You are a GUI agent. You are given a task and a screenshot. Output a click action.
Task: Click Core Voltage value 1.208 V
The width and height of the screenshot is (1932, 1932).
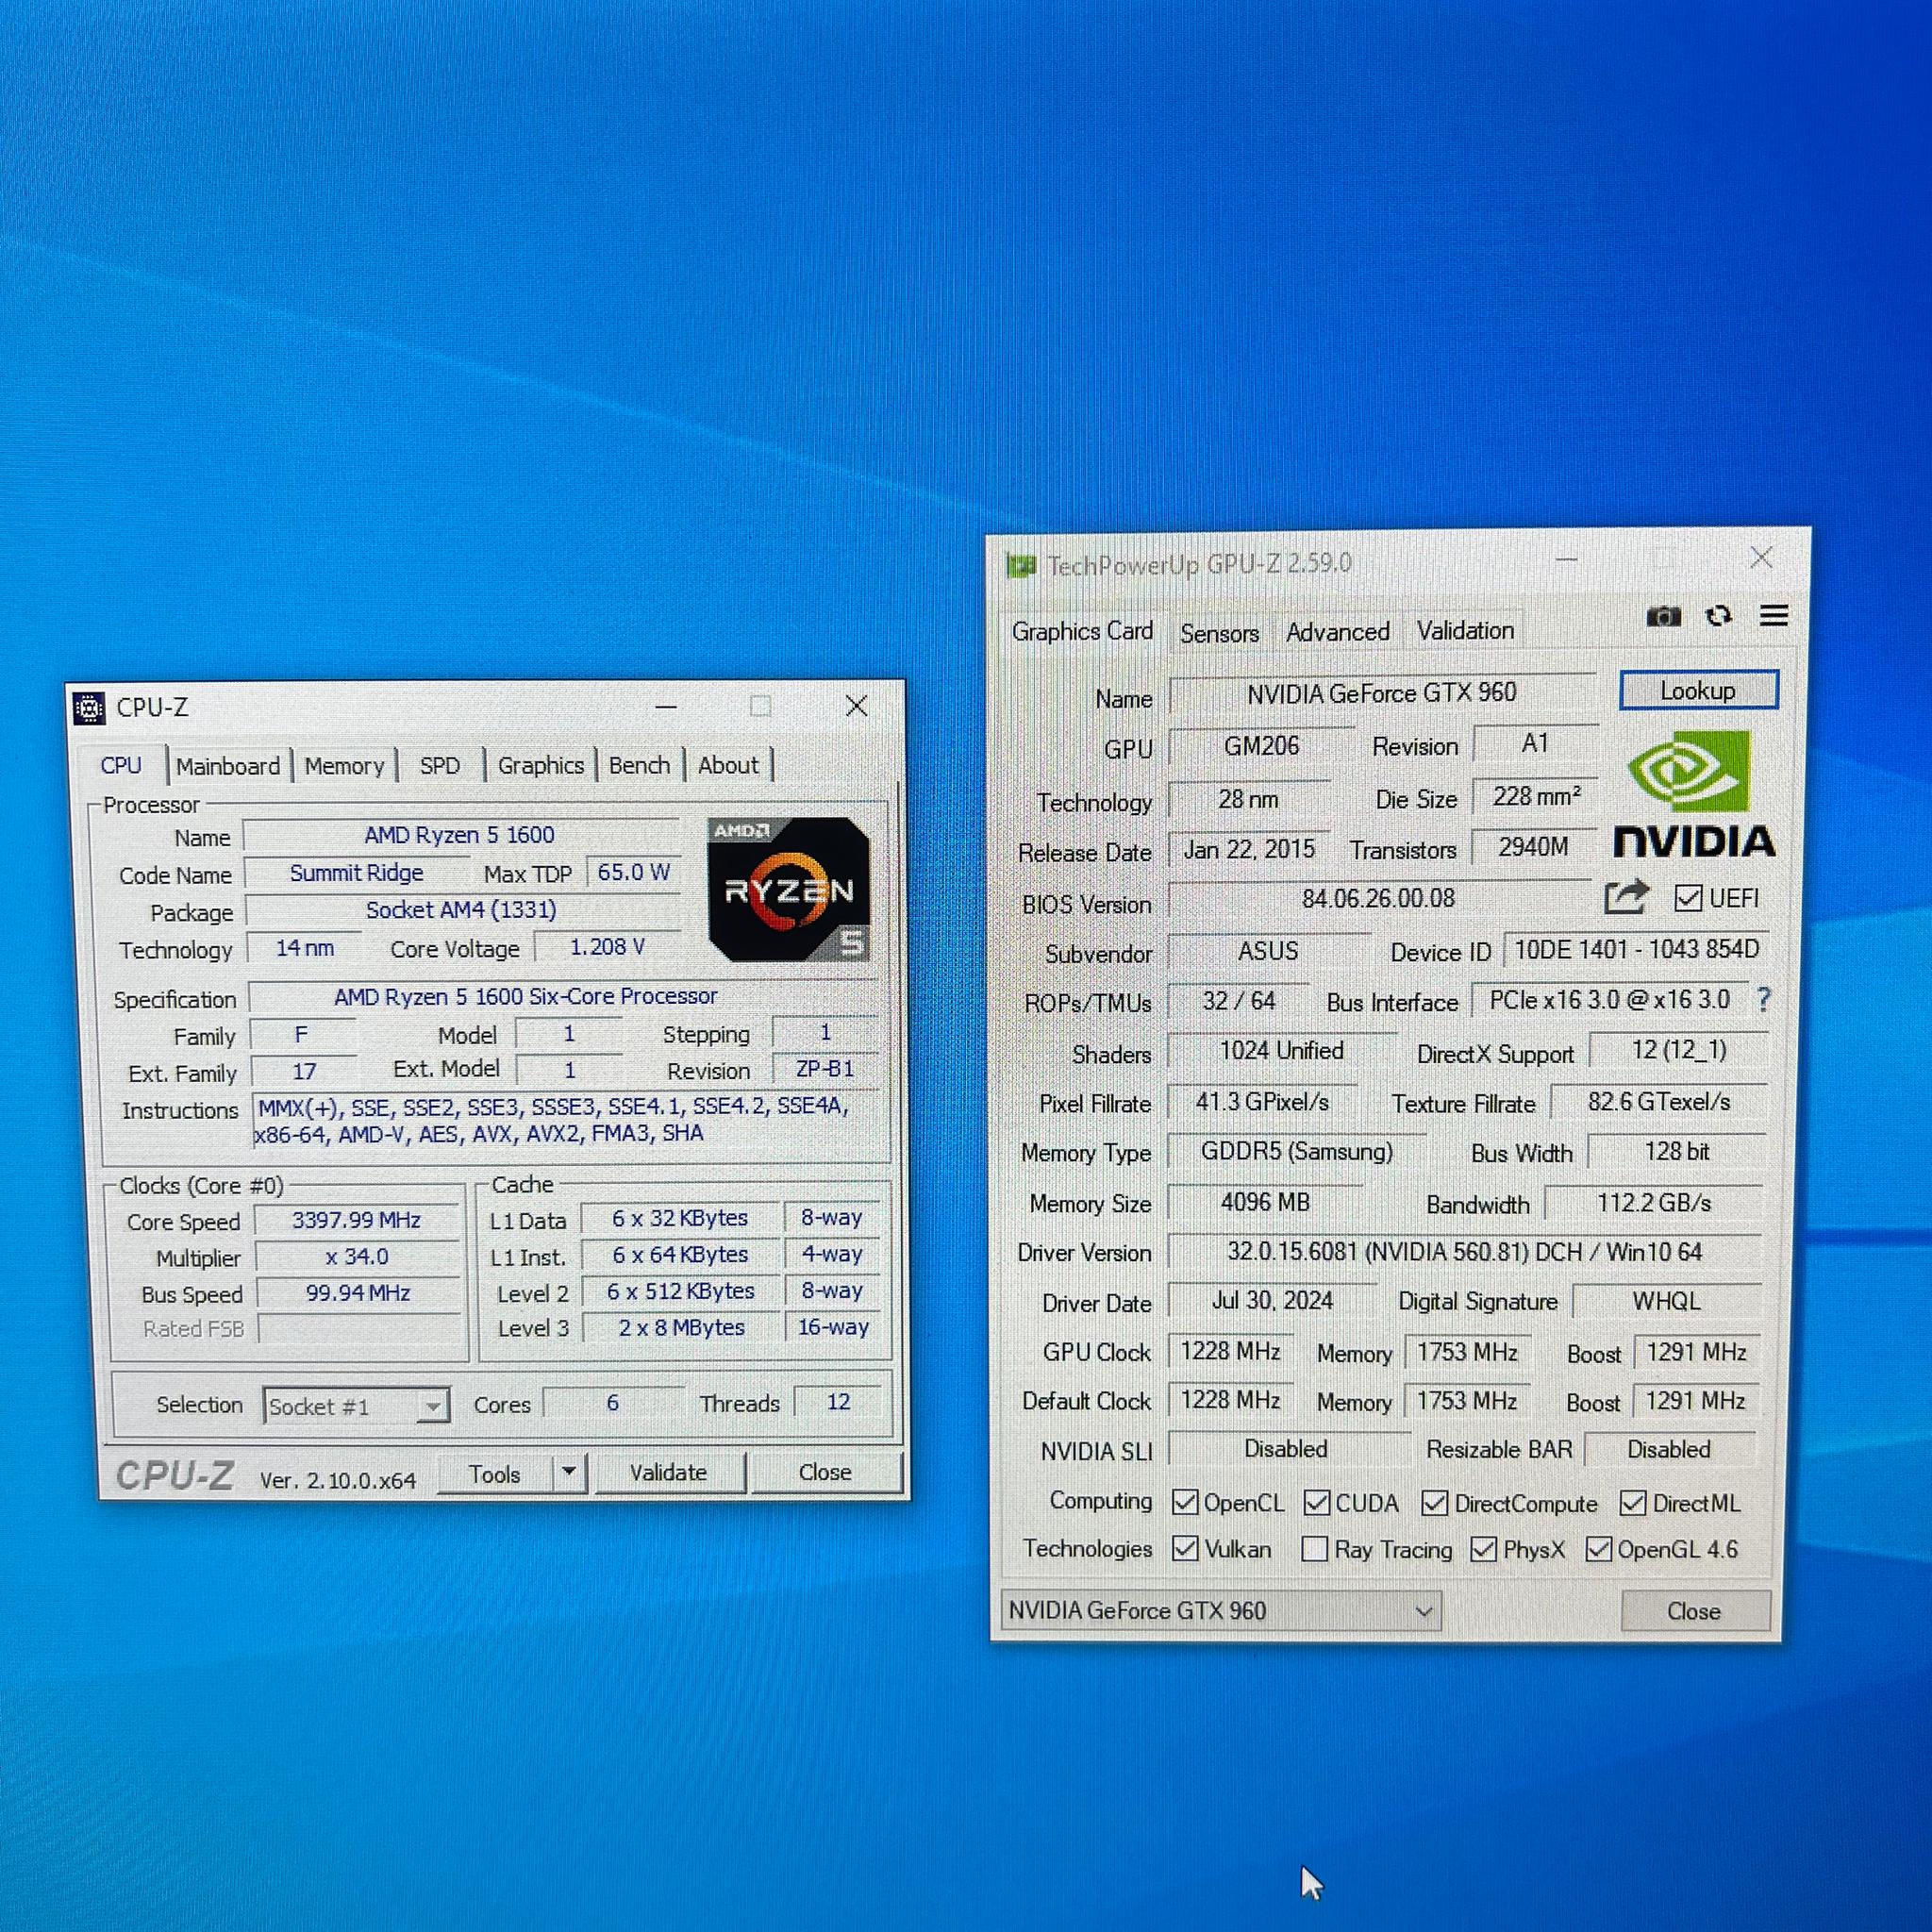607,947
